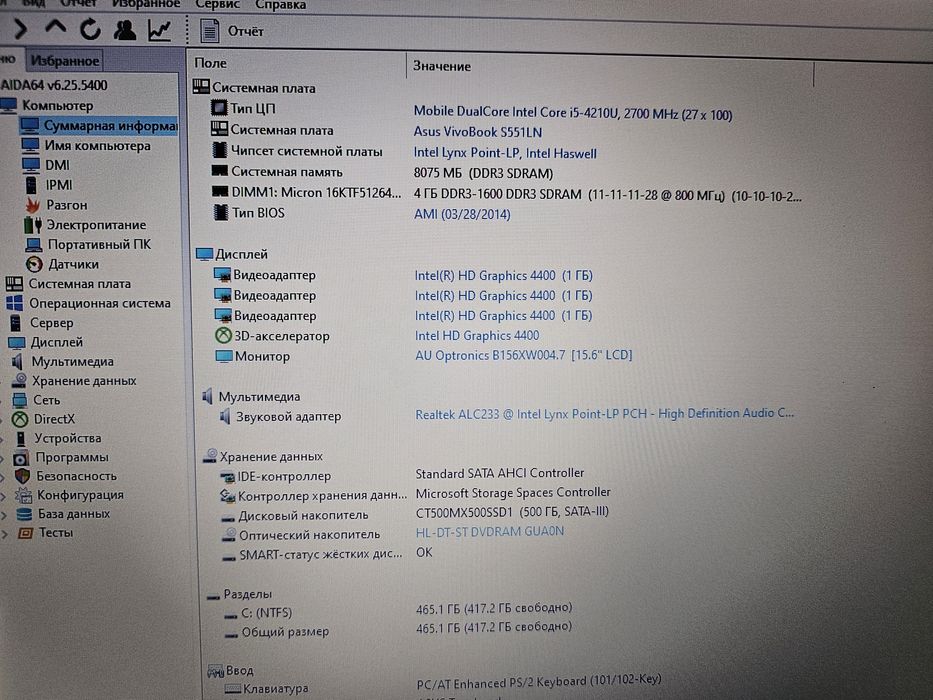Click the DirectX Xbox icon in sidebar

pyautogui.click(x=20, y=419)
